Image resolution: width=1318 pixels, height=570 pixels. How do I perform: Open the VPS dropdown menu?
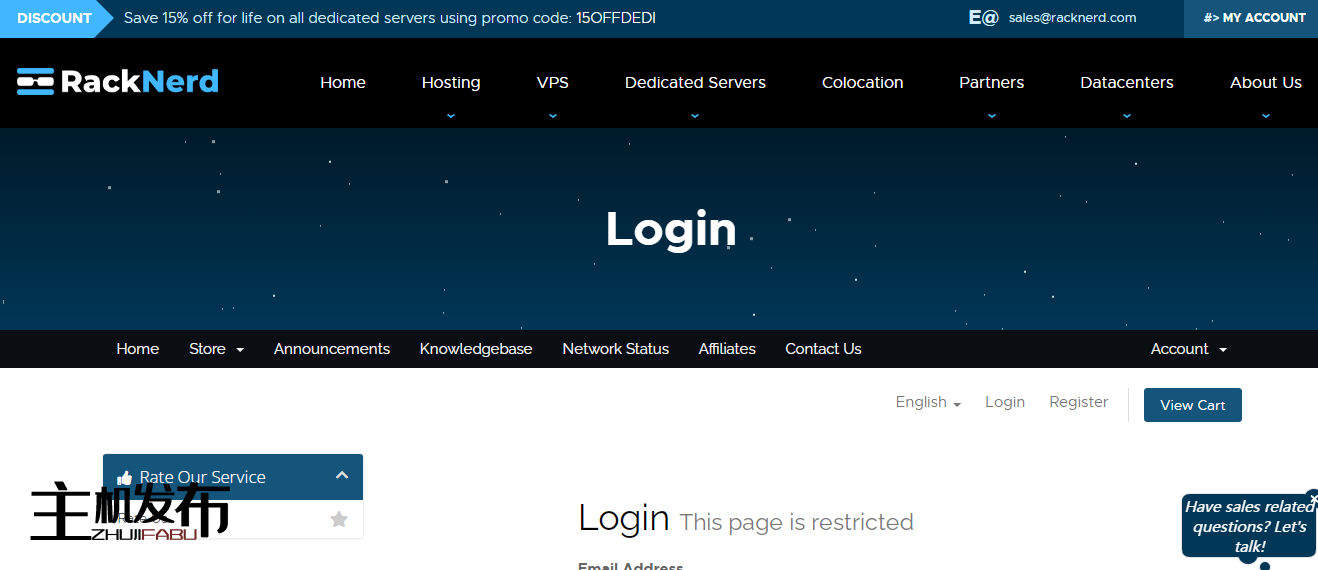(552, 83)
